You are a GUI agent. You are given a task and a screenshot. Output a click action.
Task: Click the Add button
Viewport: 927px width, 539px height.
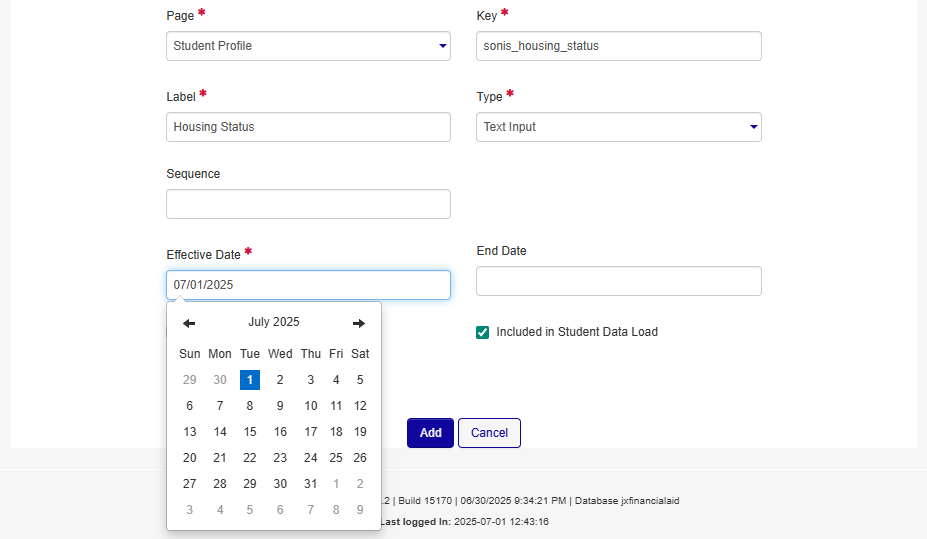pyautogui.click(x=430, y=433)
